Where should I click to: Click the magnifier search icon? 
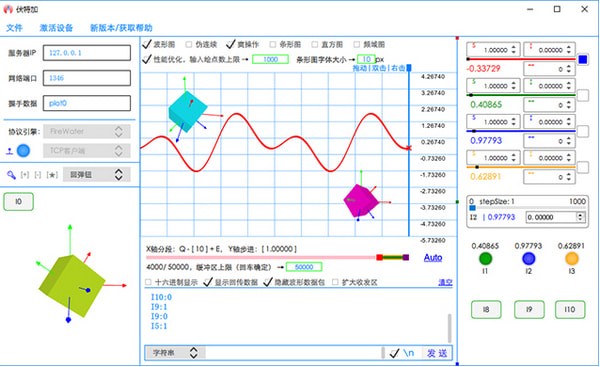[x=11, y=175]
